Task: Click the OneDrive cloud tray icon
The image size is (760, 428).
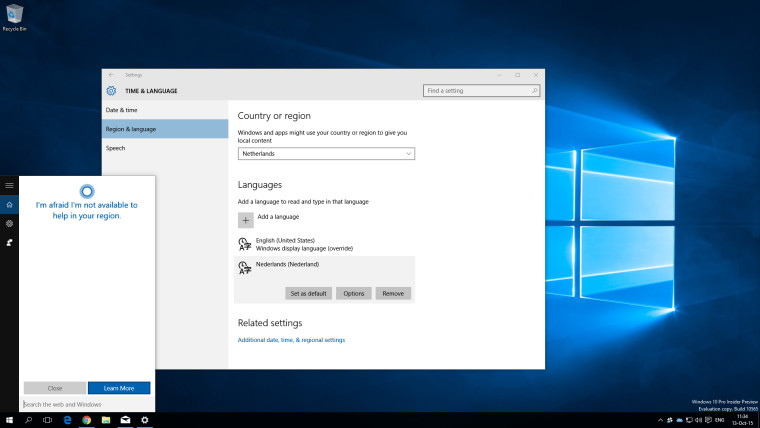Action: [x=680, y=420]
